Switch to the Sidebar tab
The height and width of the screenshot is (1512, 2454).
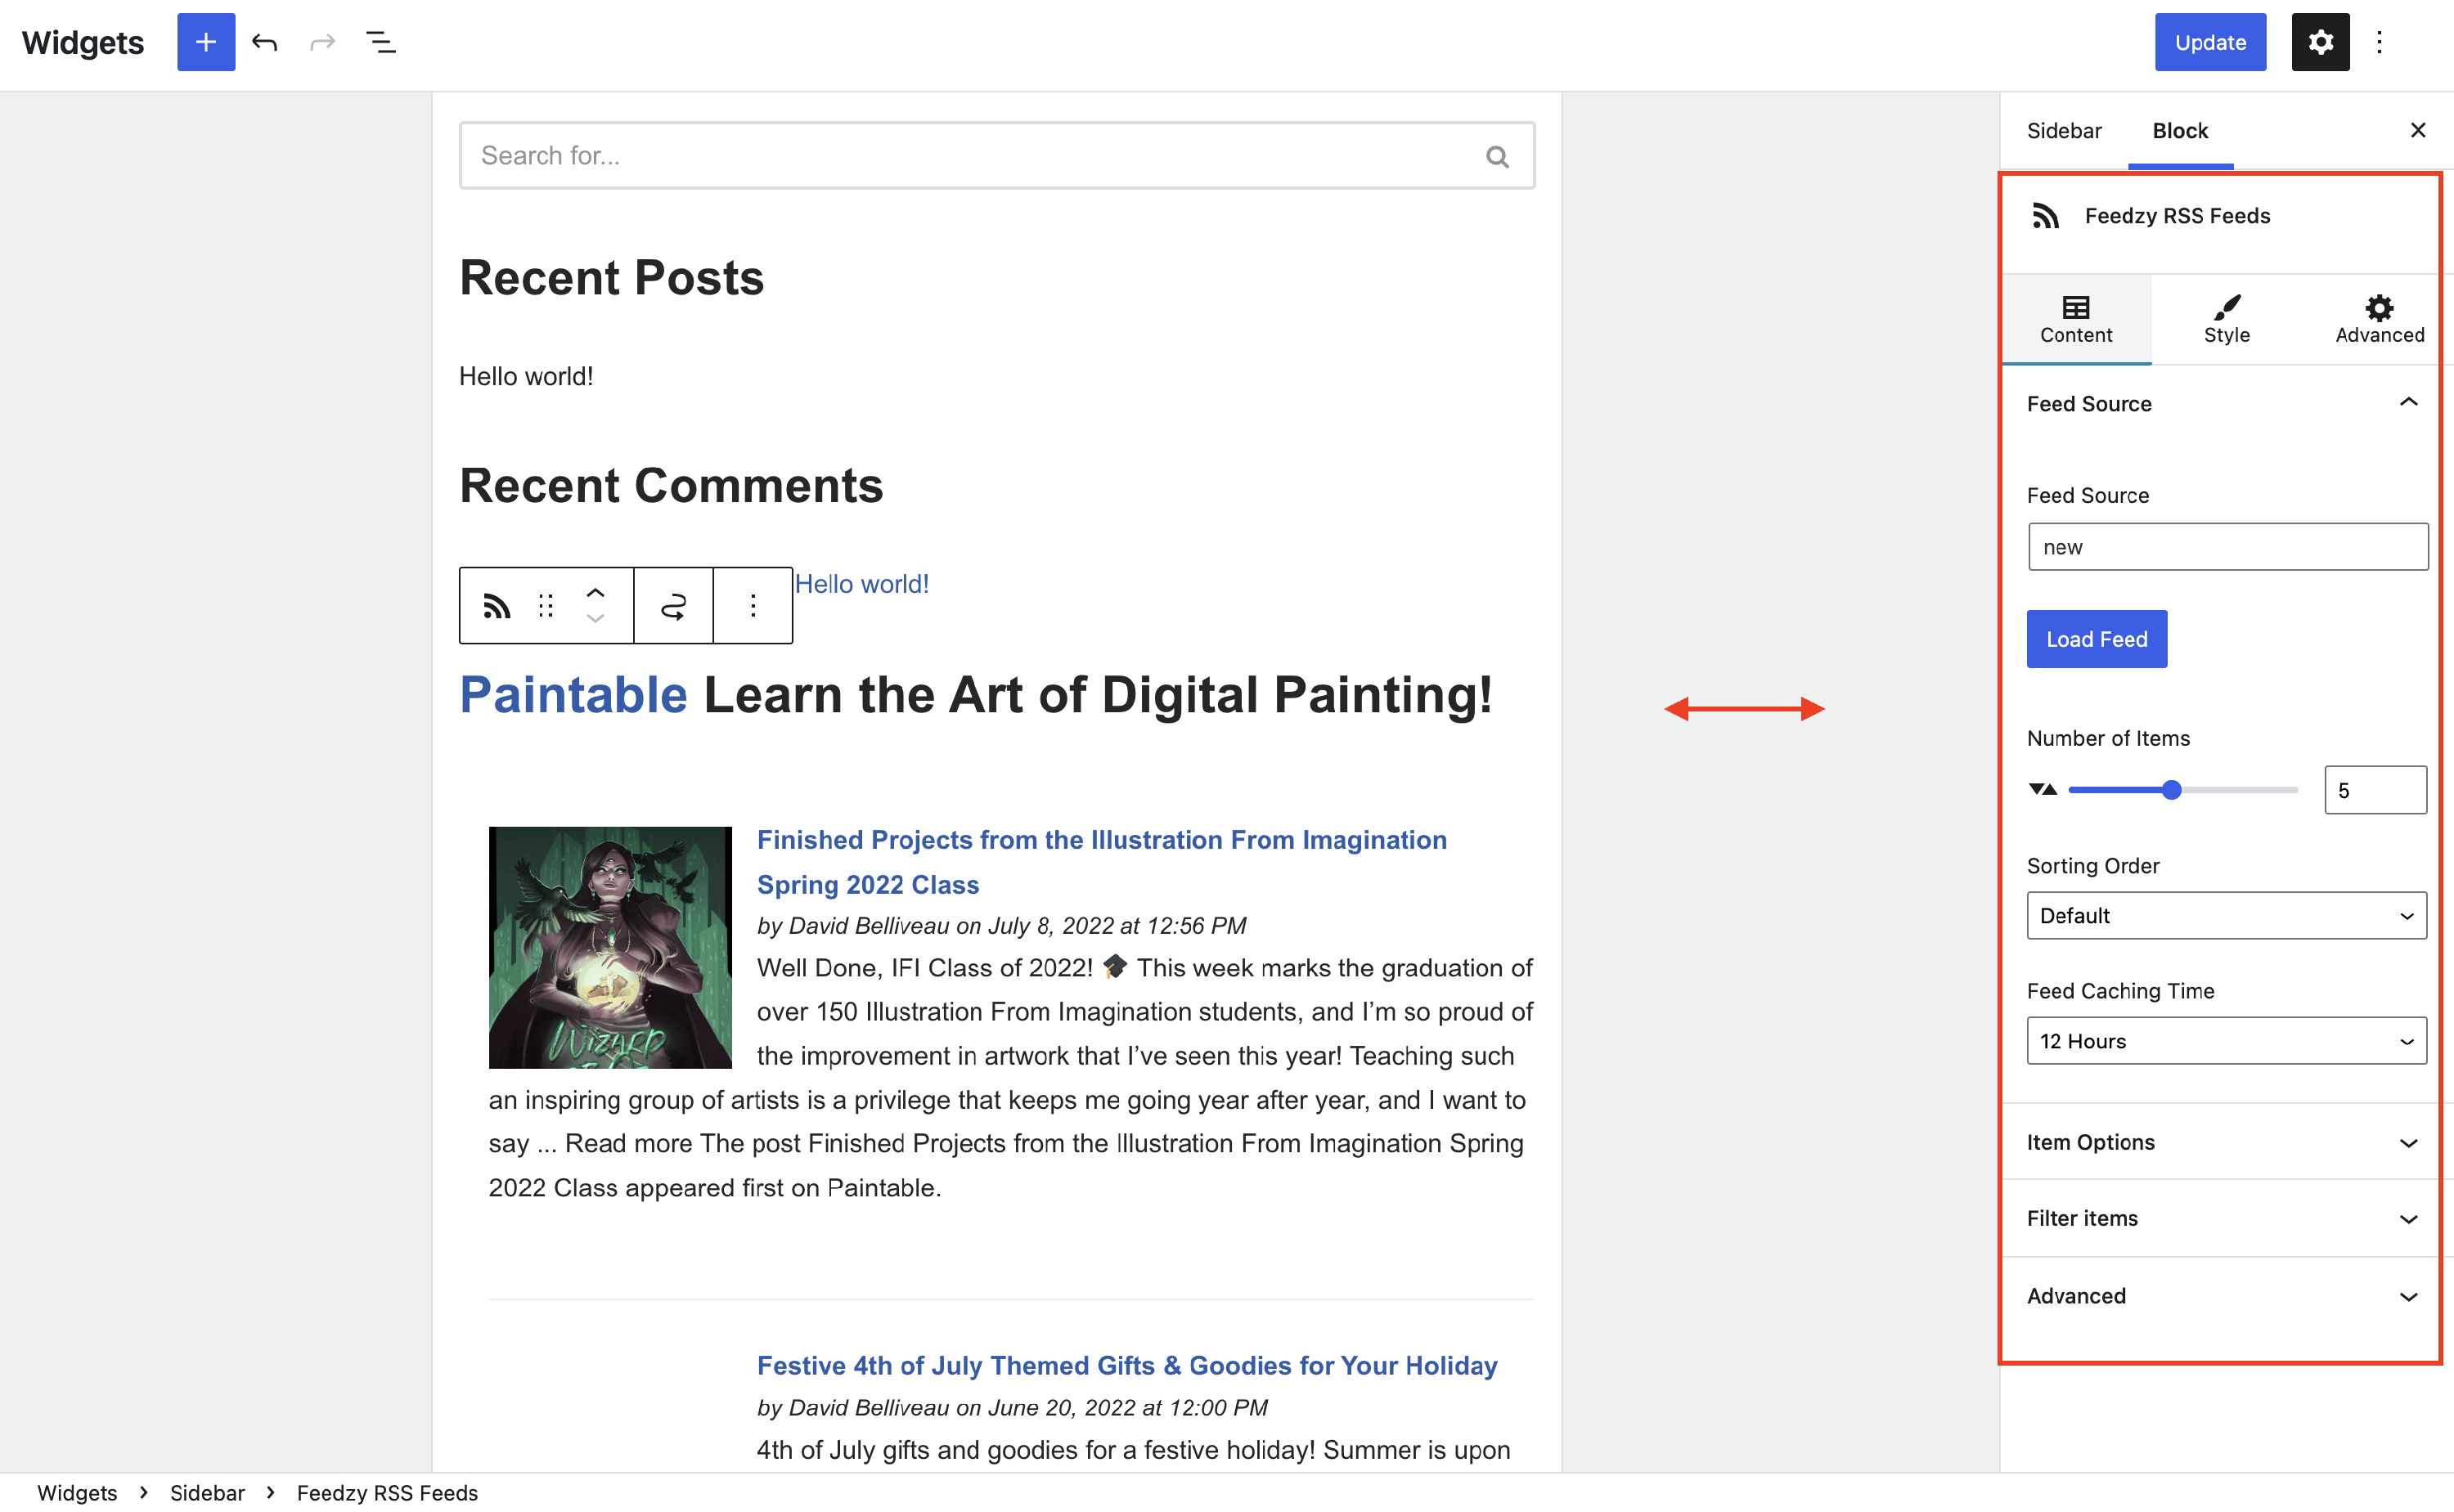coord(2063,131)
